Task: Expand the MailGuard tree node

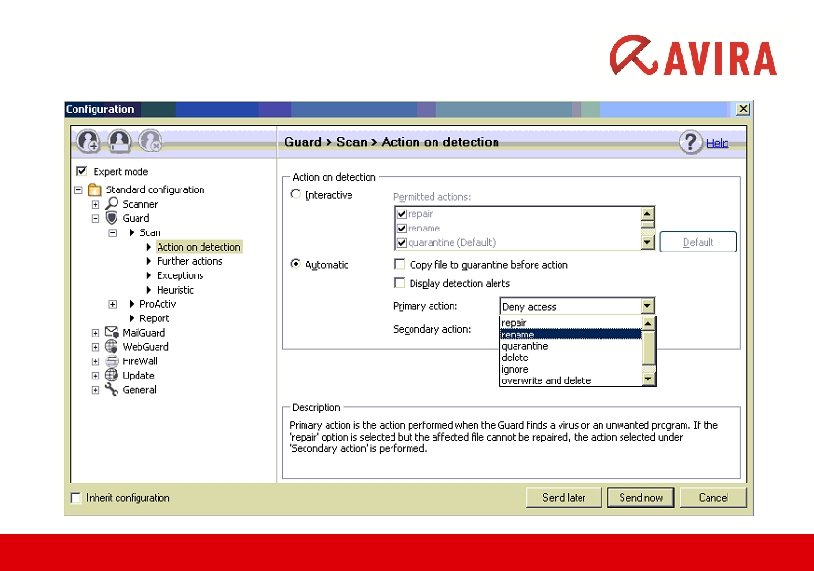Action: click(x=96, y=333)
